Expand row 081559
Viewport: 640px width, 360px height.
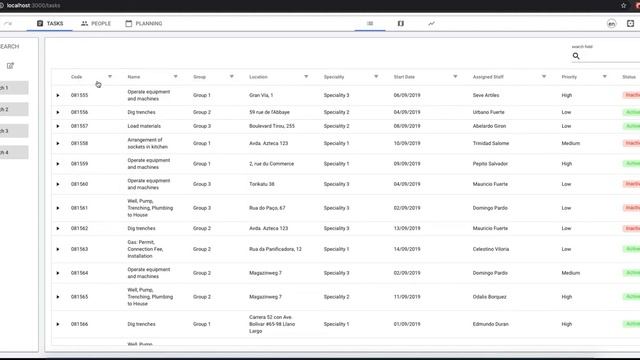(x=58, y=164)
